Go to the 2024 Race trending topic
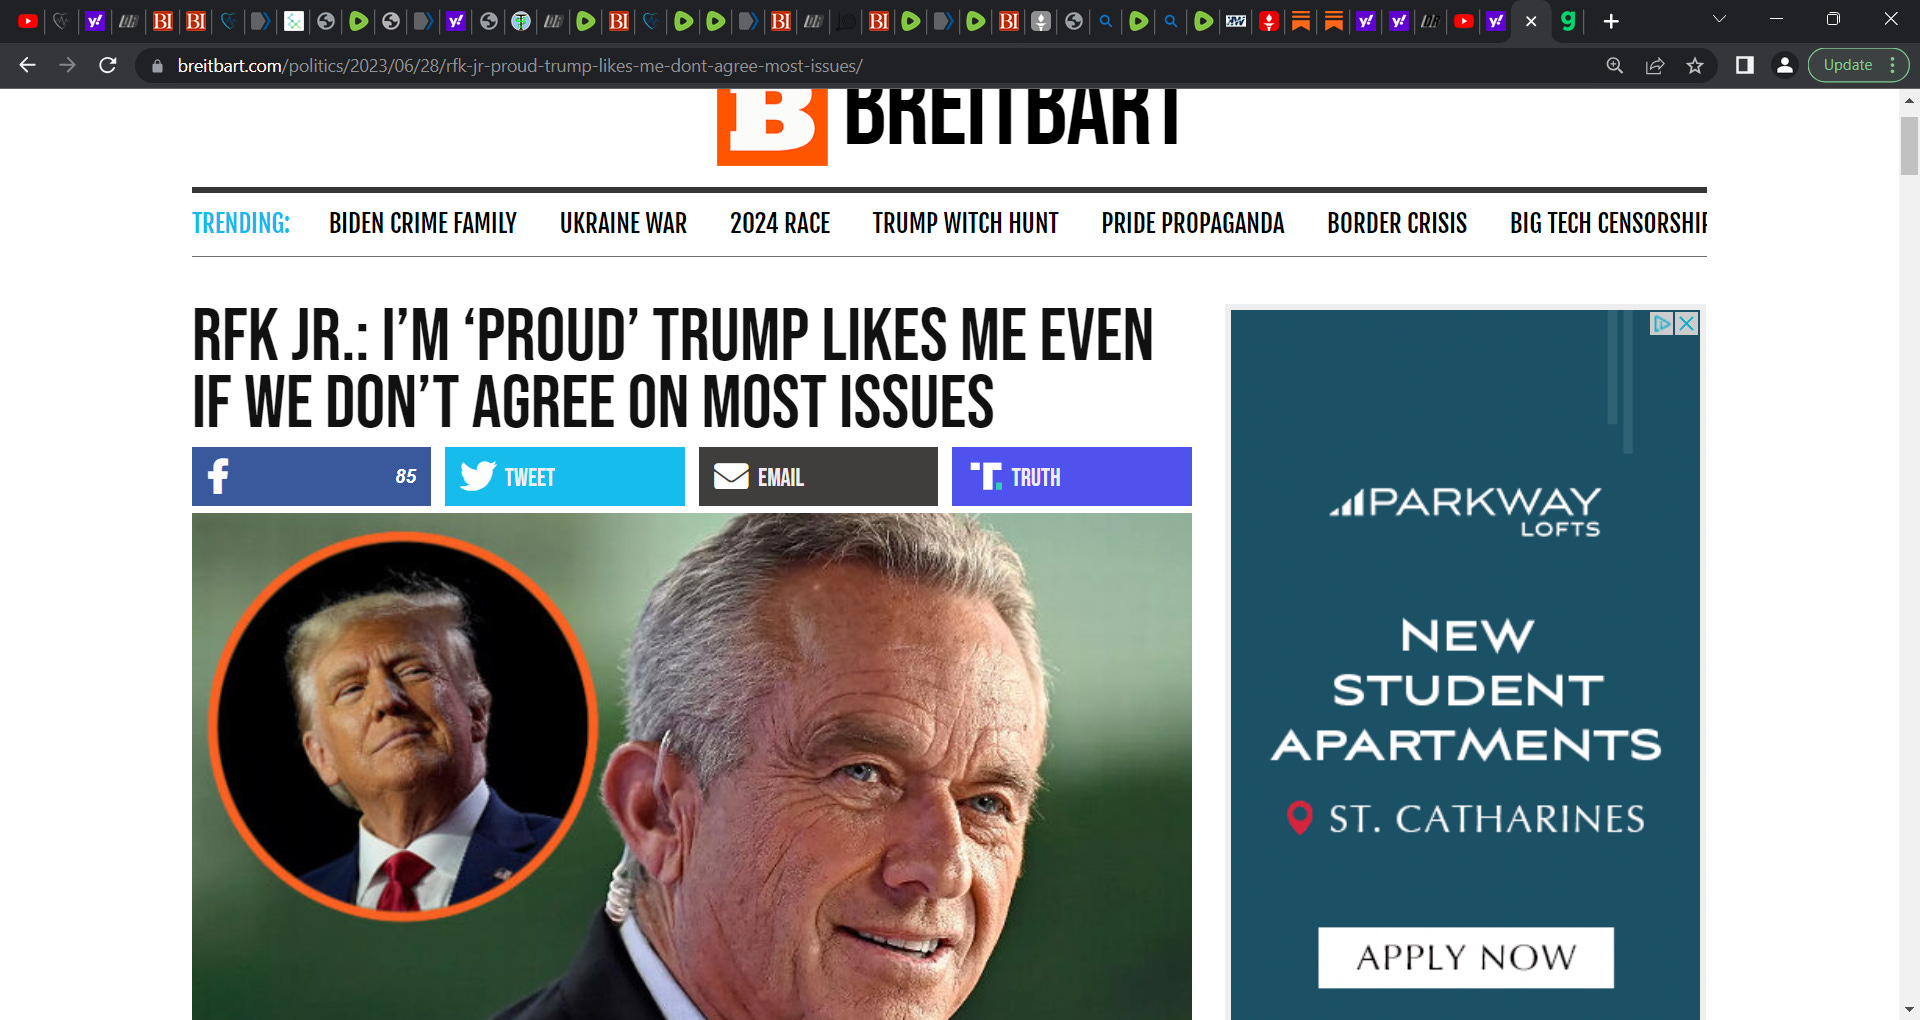The width and height of the screenshot is (1920, 1020). (780, 223)
